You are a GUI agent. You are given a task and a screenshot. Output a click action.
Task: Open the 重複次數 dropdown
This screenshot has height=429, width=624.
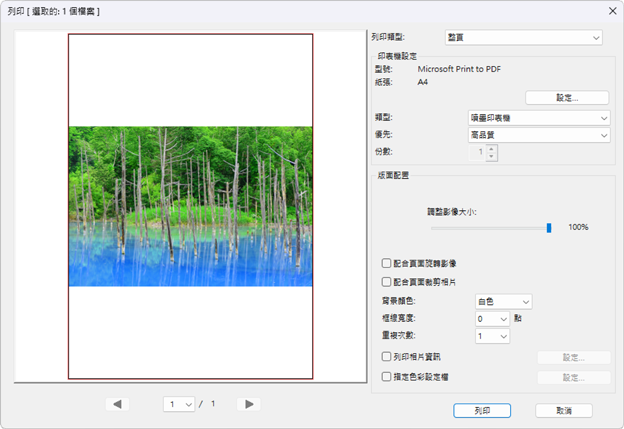(x=492, y=337)
